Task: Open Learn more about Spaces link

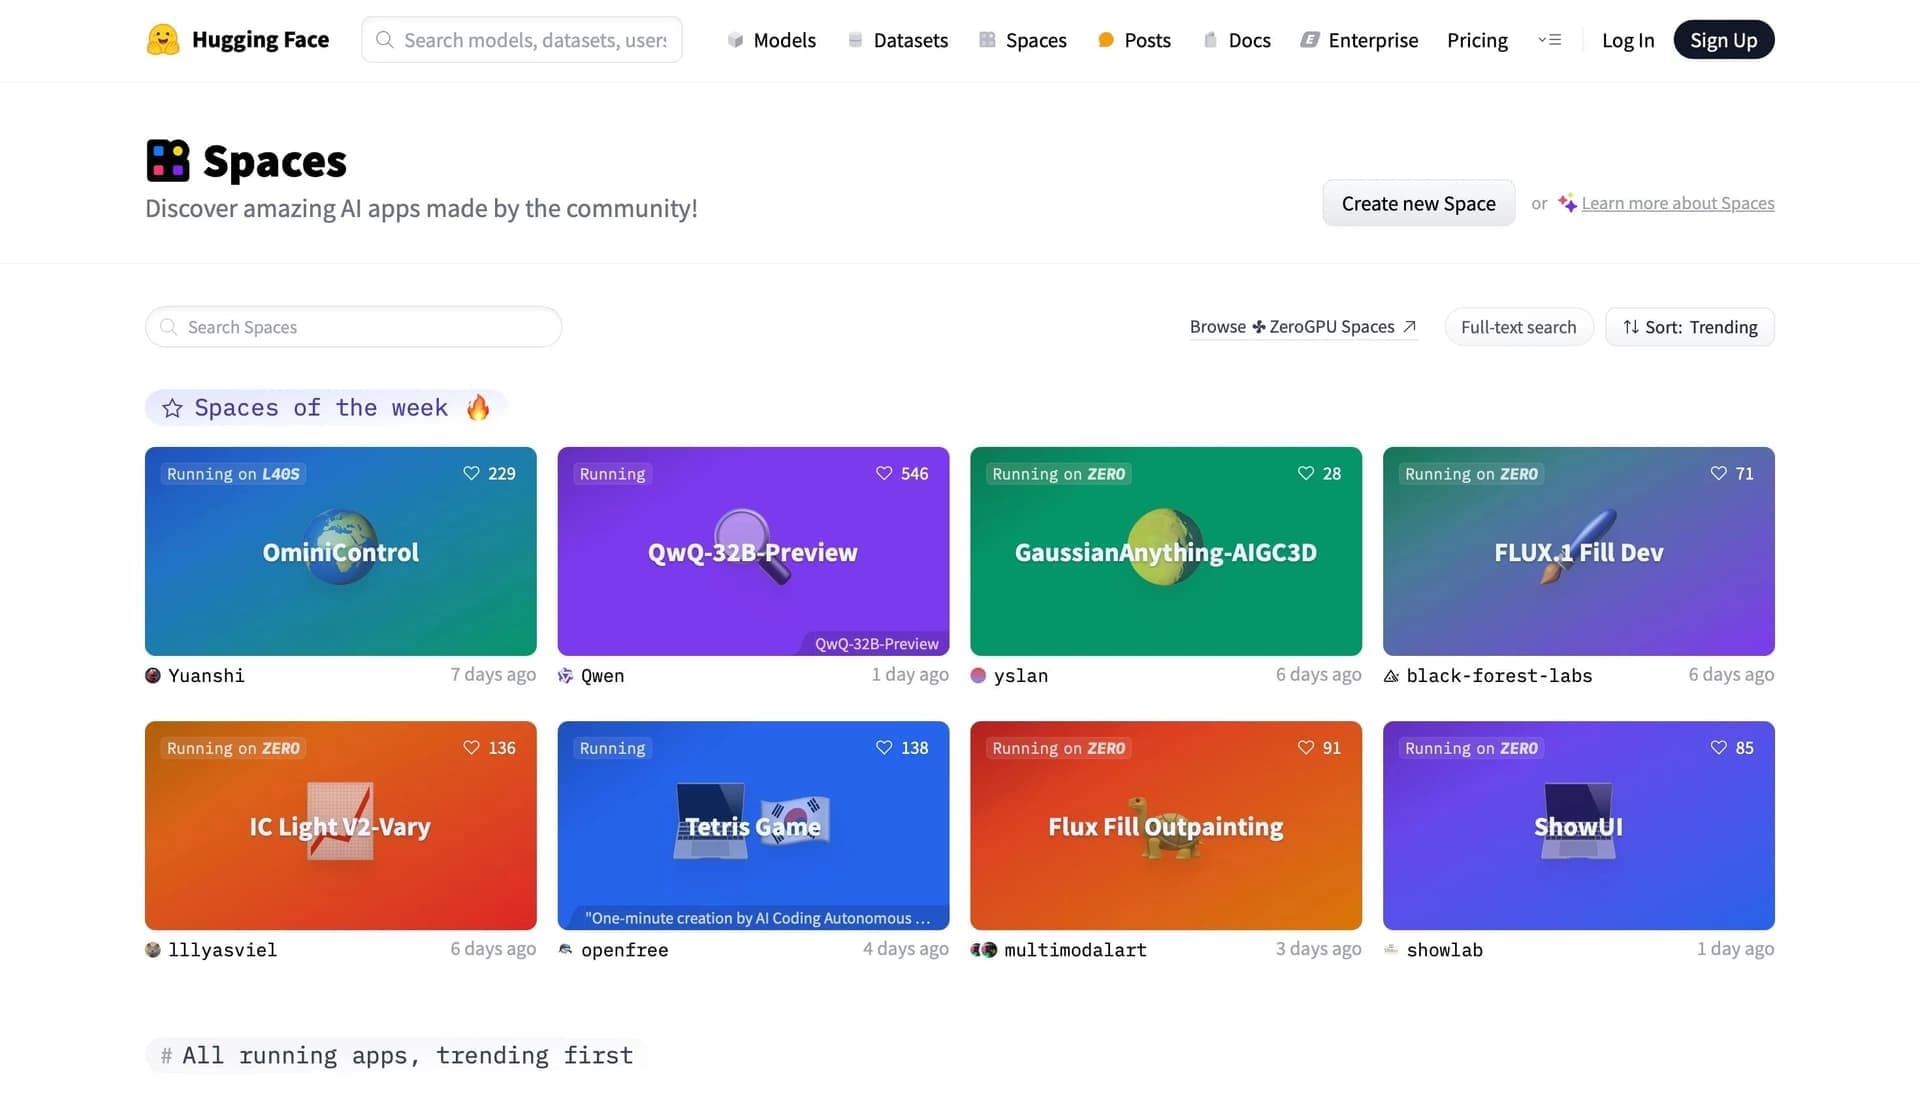Action: coord(1677,203)
